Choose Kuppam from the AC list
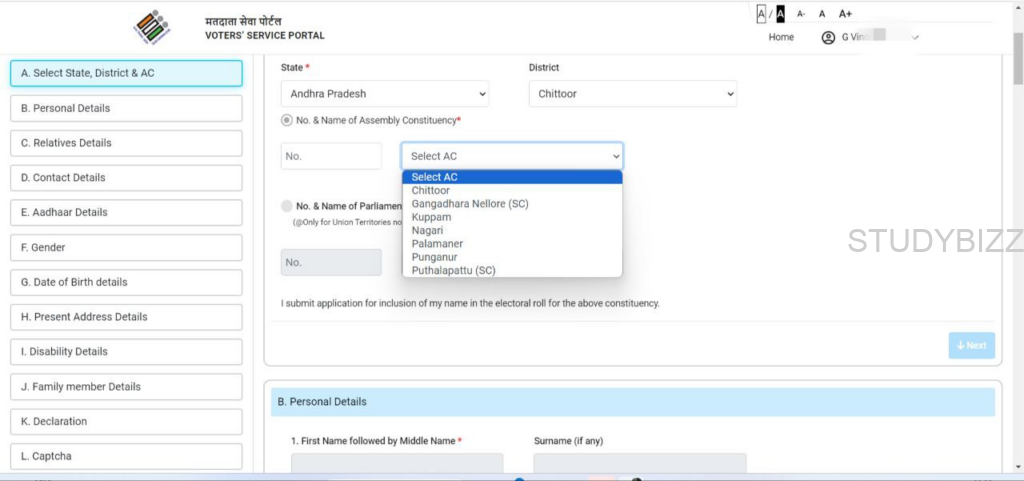The image size is (1024, 481). click(431, 217)
